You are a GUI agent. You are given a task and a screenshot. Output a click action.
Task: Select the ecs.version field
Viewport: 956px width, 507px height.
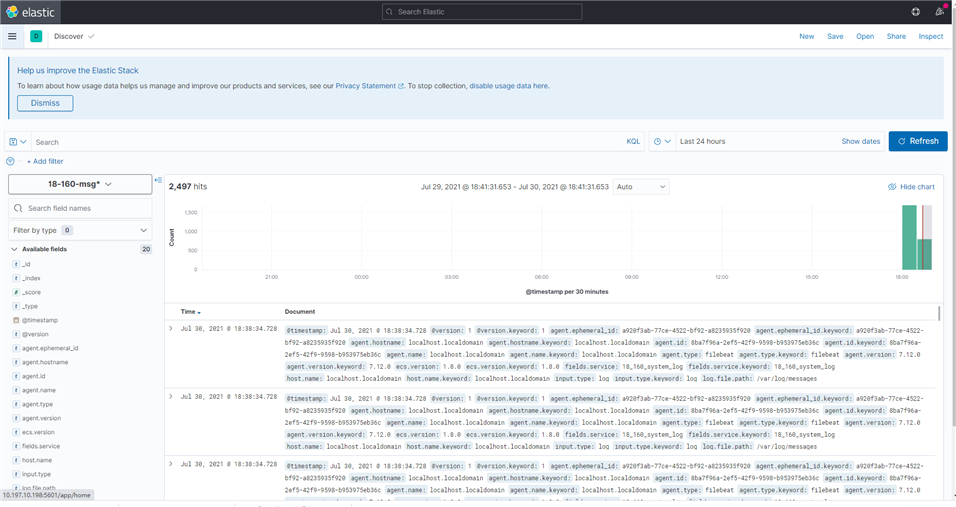click(38, 433)
